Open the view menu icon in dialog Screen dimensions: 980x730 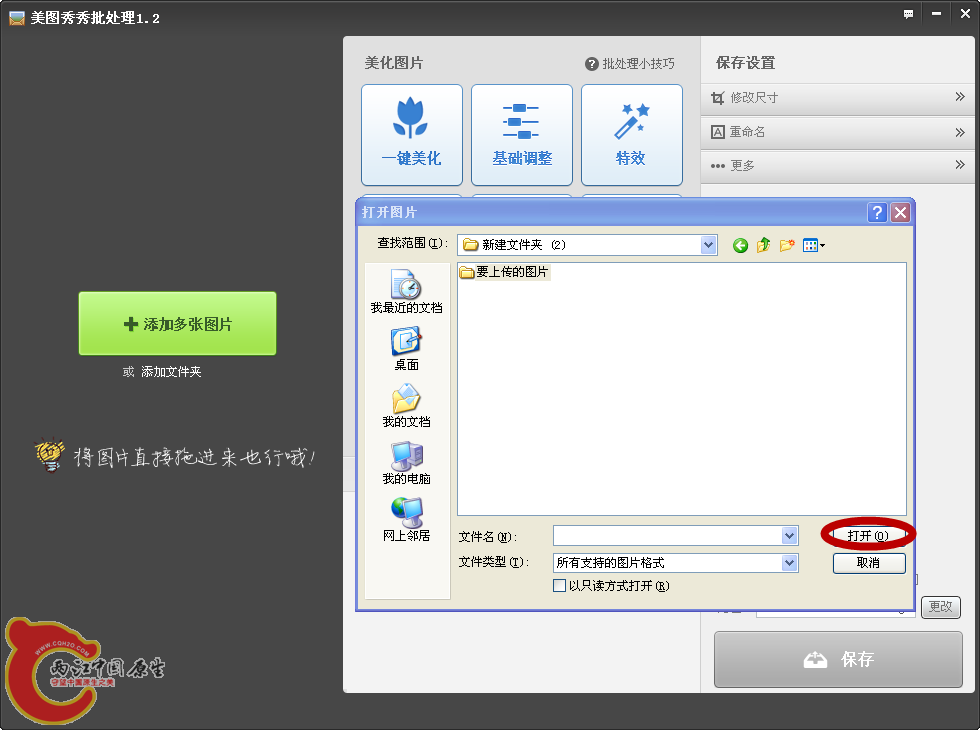tap(813, 245)
